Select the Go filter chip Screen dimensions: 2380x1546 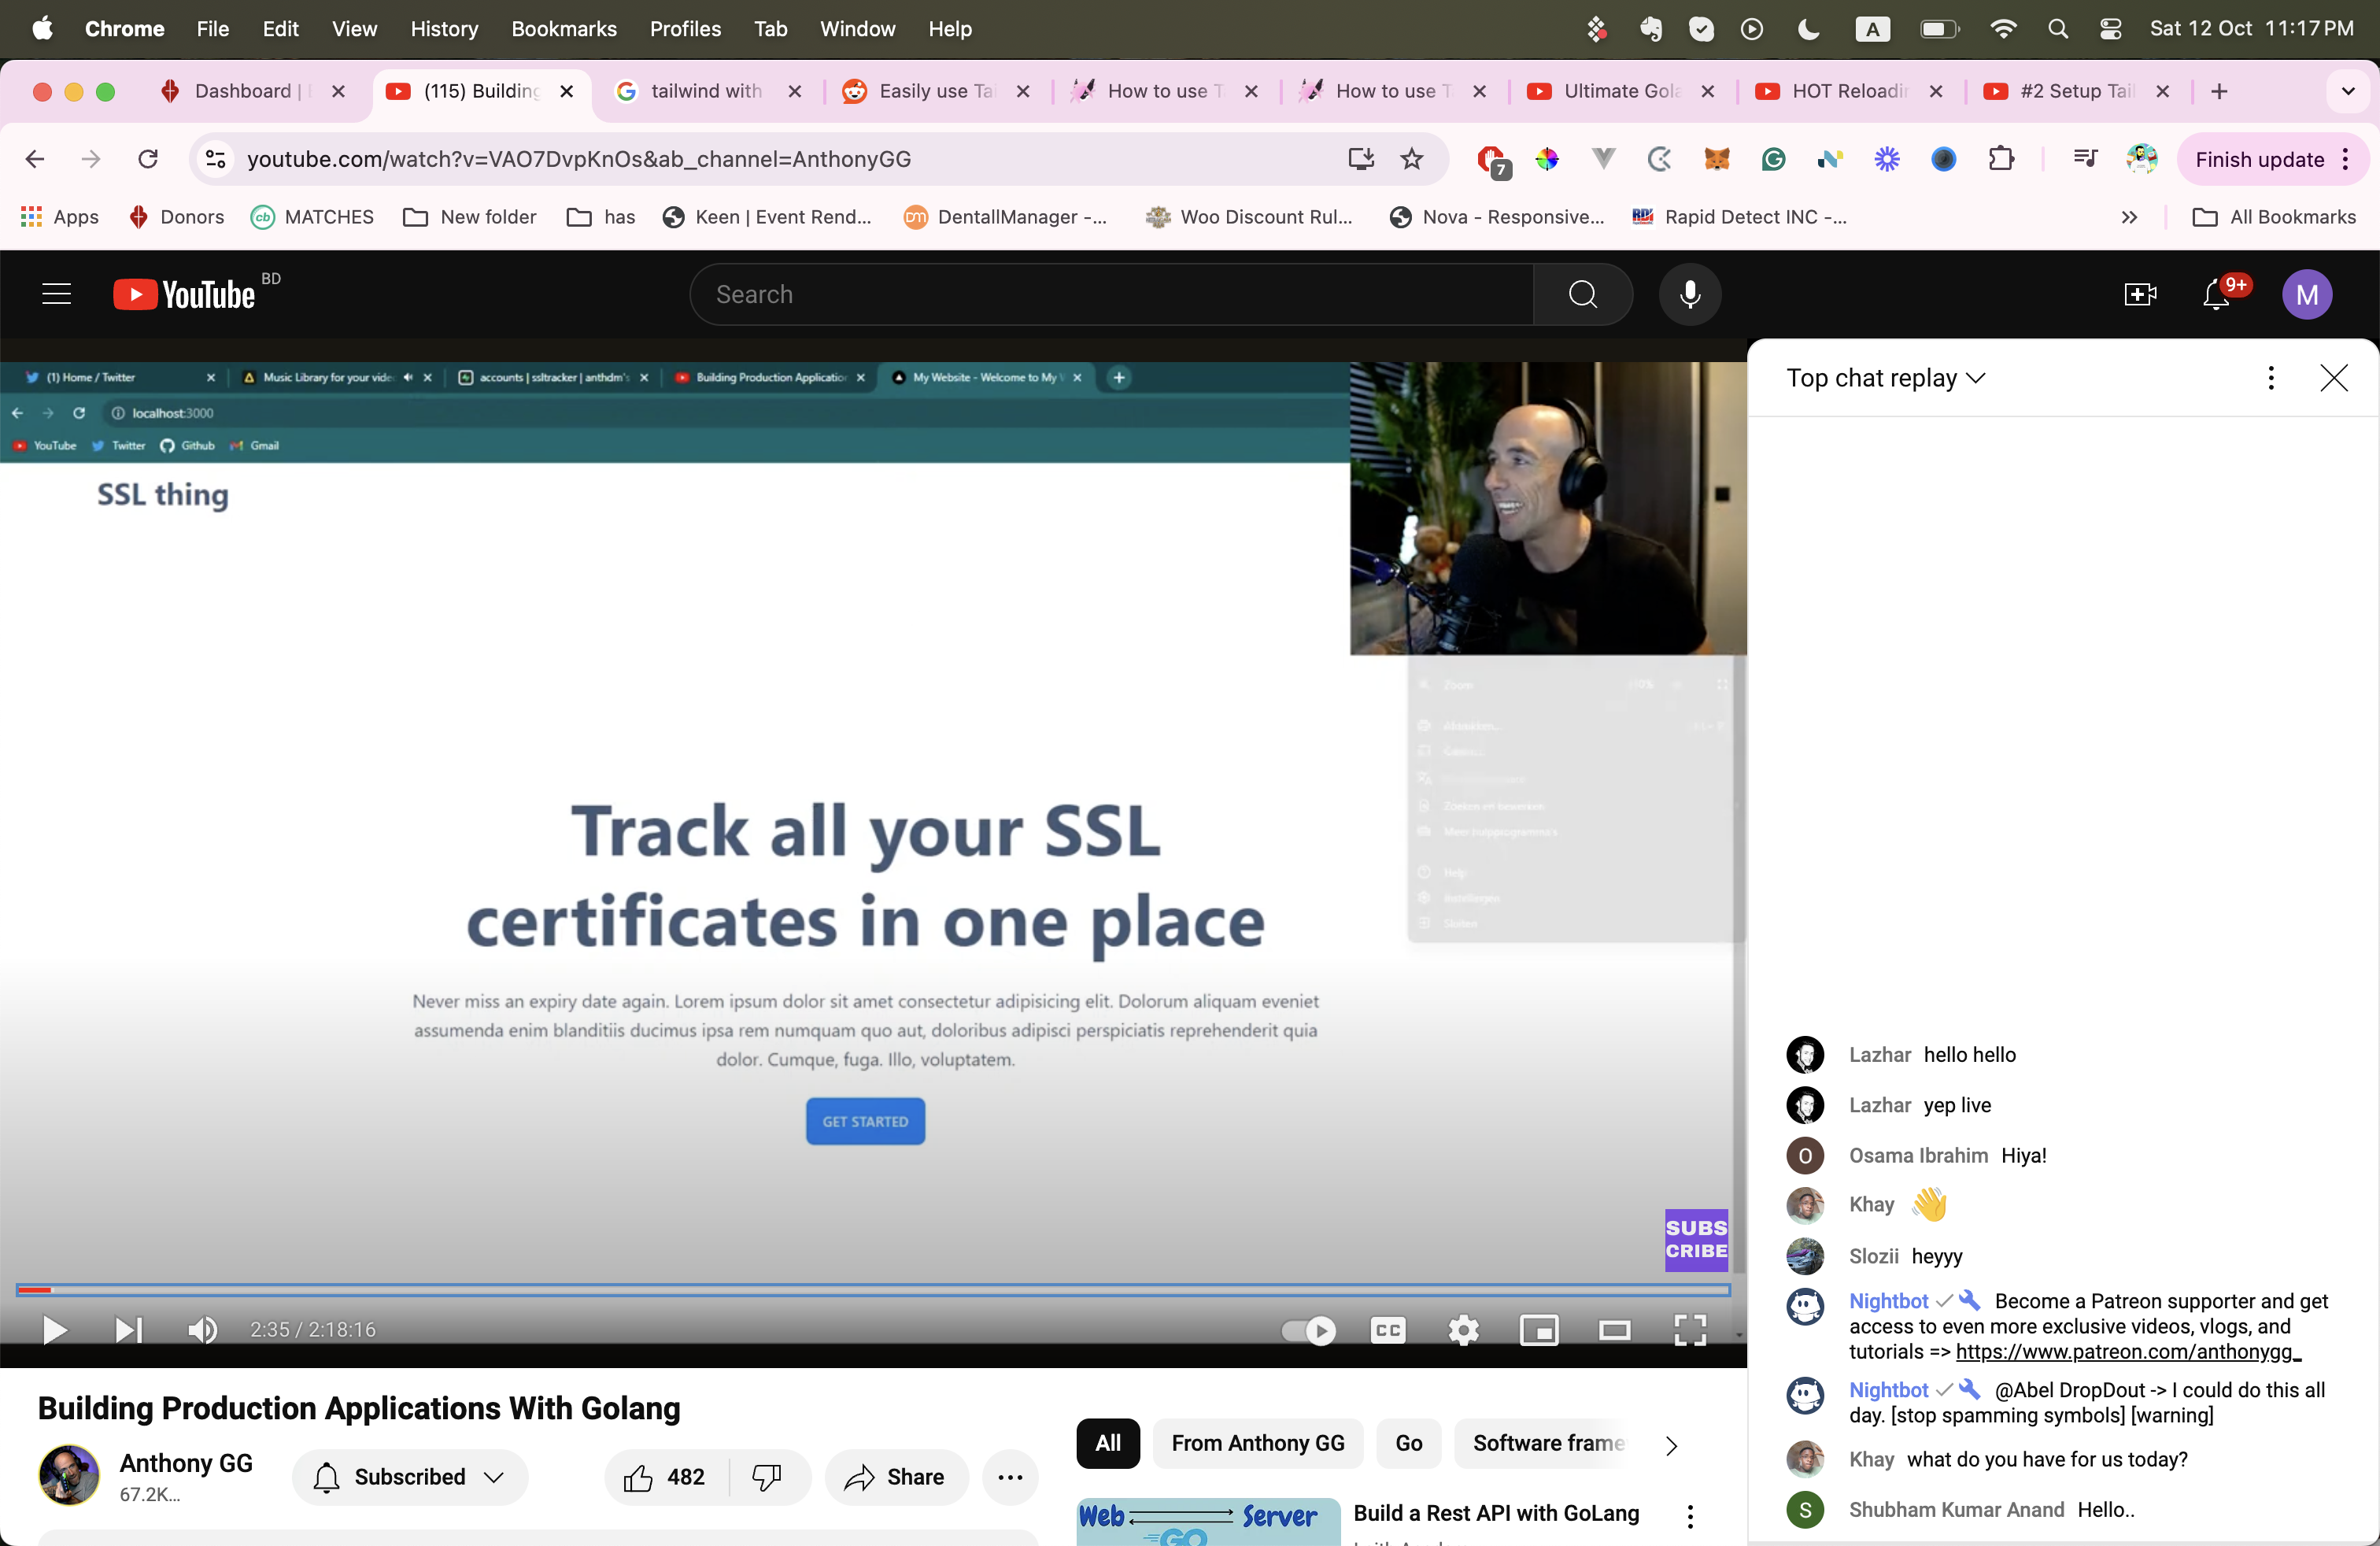pos(1408,1442)
